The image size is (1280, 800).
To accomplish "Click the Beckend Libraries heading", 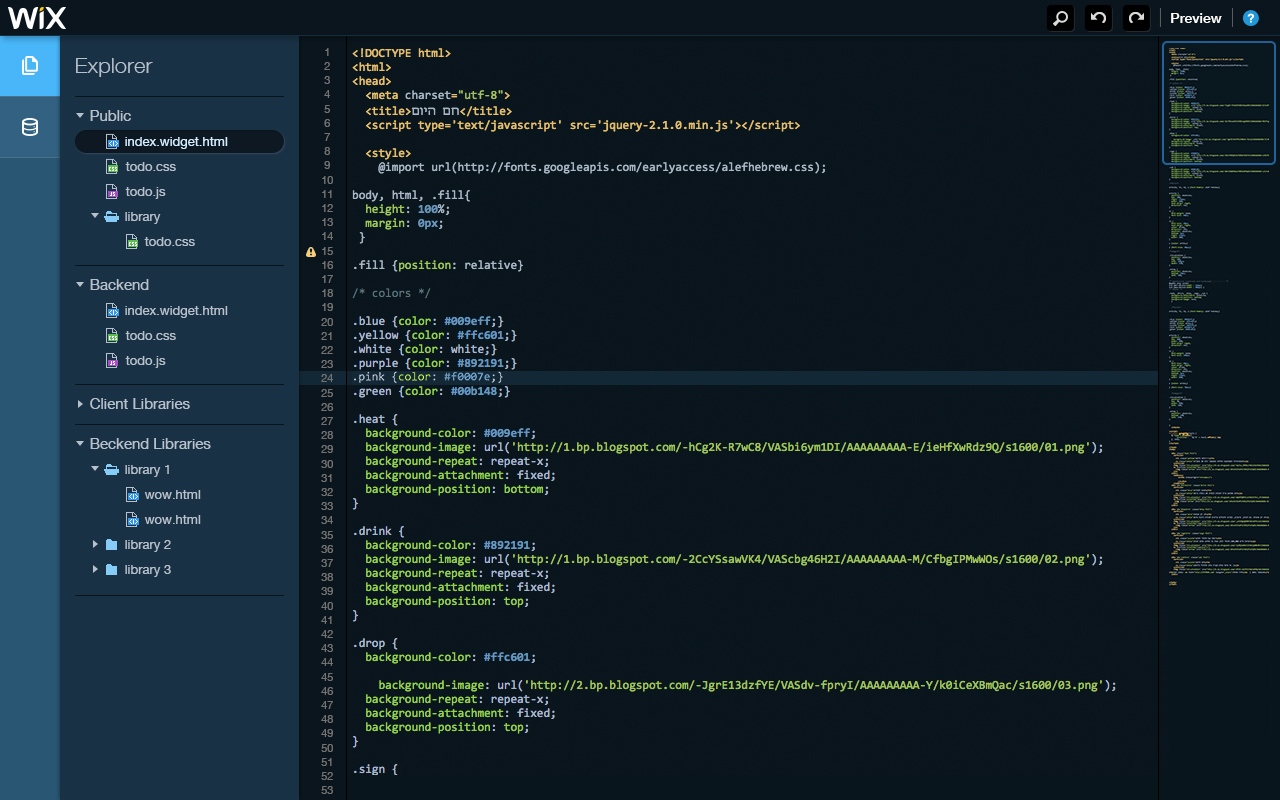I will [x=150, y=444].
